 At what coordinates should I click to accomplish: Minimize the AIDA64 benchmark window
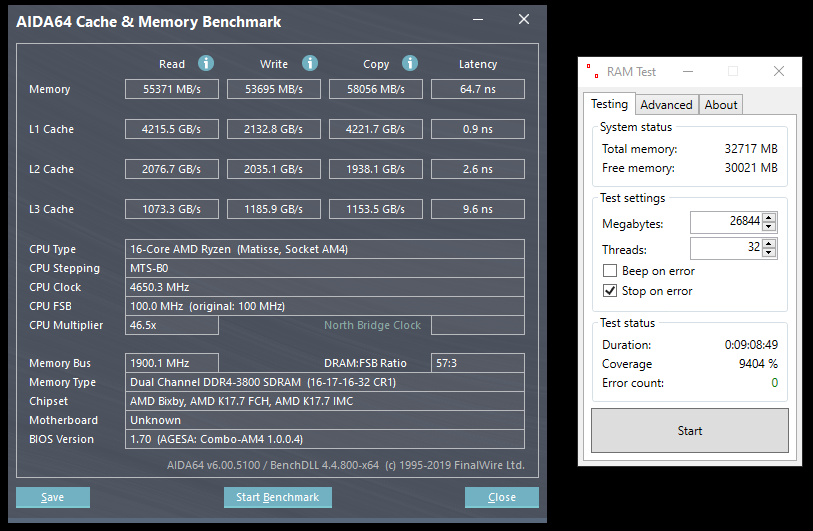tap(478, 20)
